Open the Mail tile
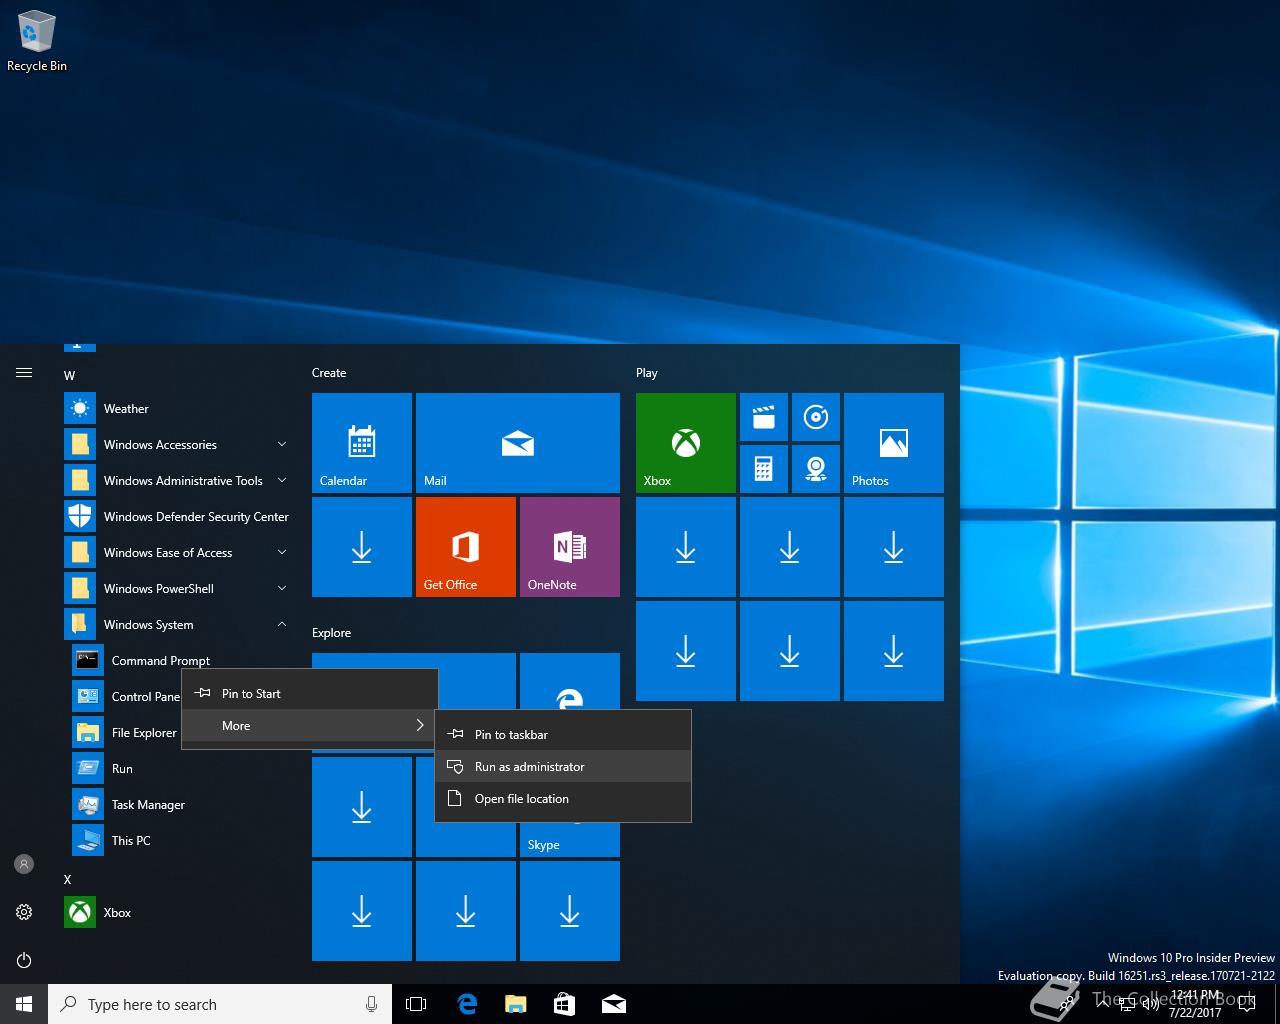Viewport: 1280px width, 1024px height. coord(518,443)
